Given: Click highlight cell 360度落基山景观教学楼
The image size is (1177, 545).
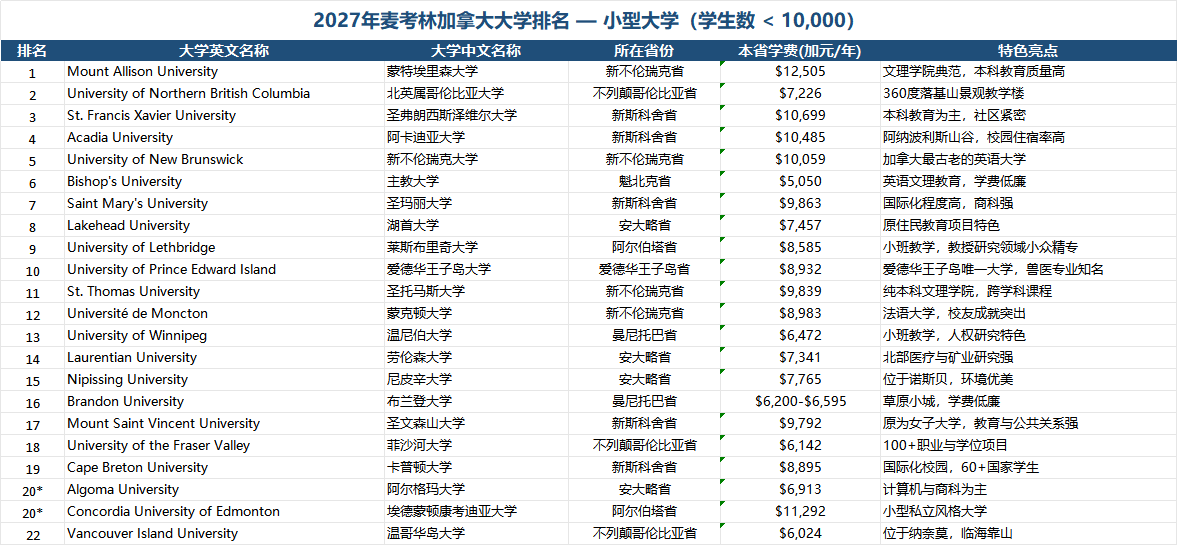Looking at the screenshot, I should click(1028, 94).
